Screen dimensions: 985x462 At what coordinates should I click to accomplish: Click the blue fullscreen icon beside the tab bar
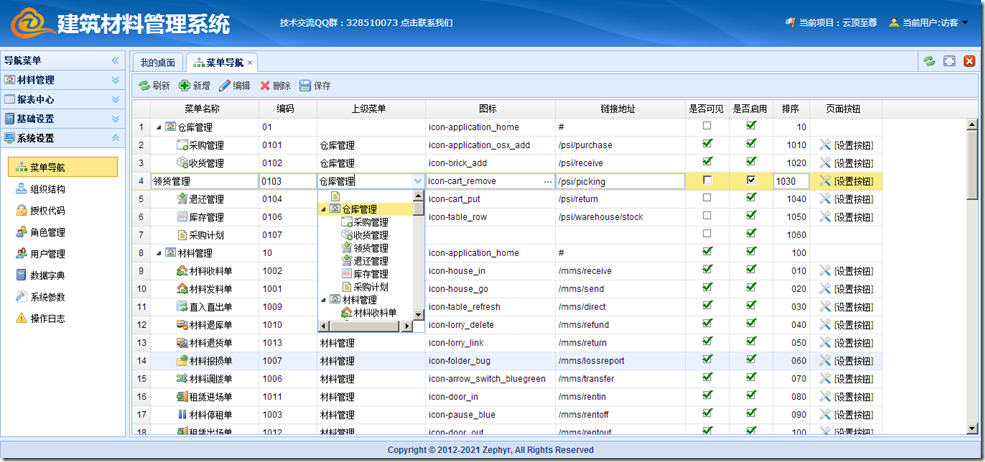(x=949, y=62)
